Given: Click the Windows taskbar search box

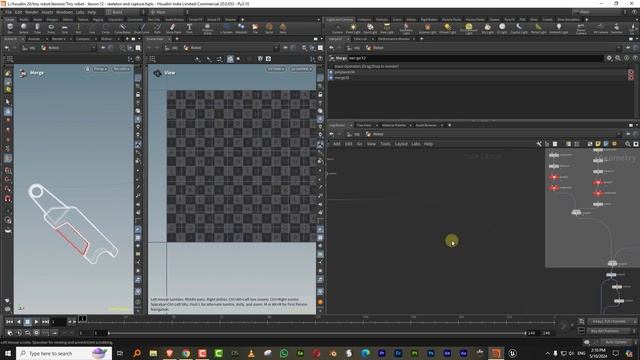Looking at the screenshot, I should point(64,353).
